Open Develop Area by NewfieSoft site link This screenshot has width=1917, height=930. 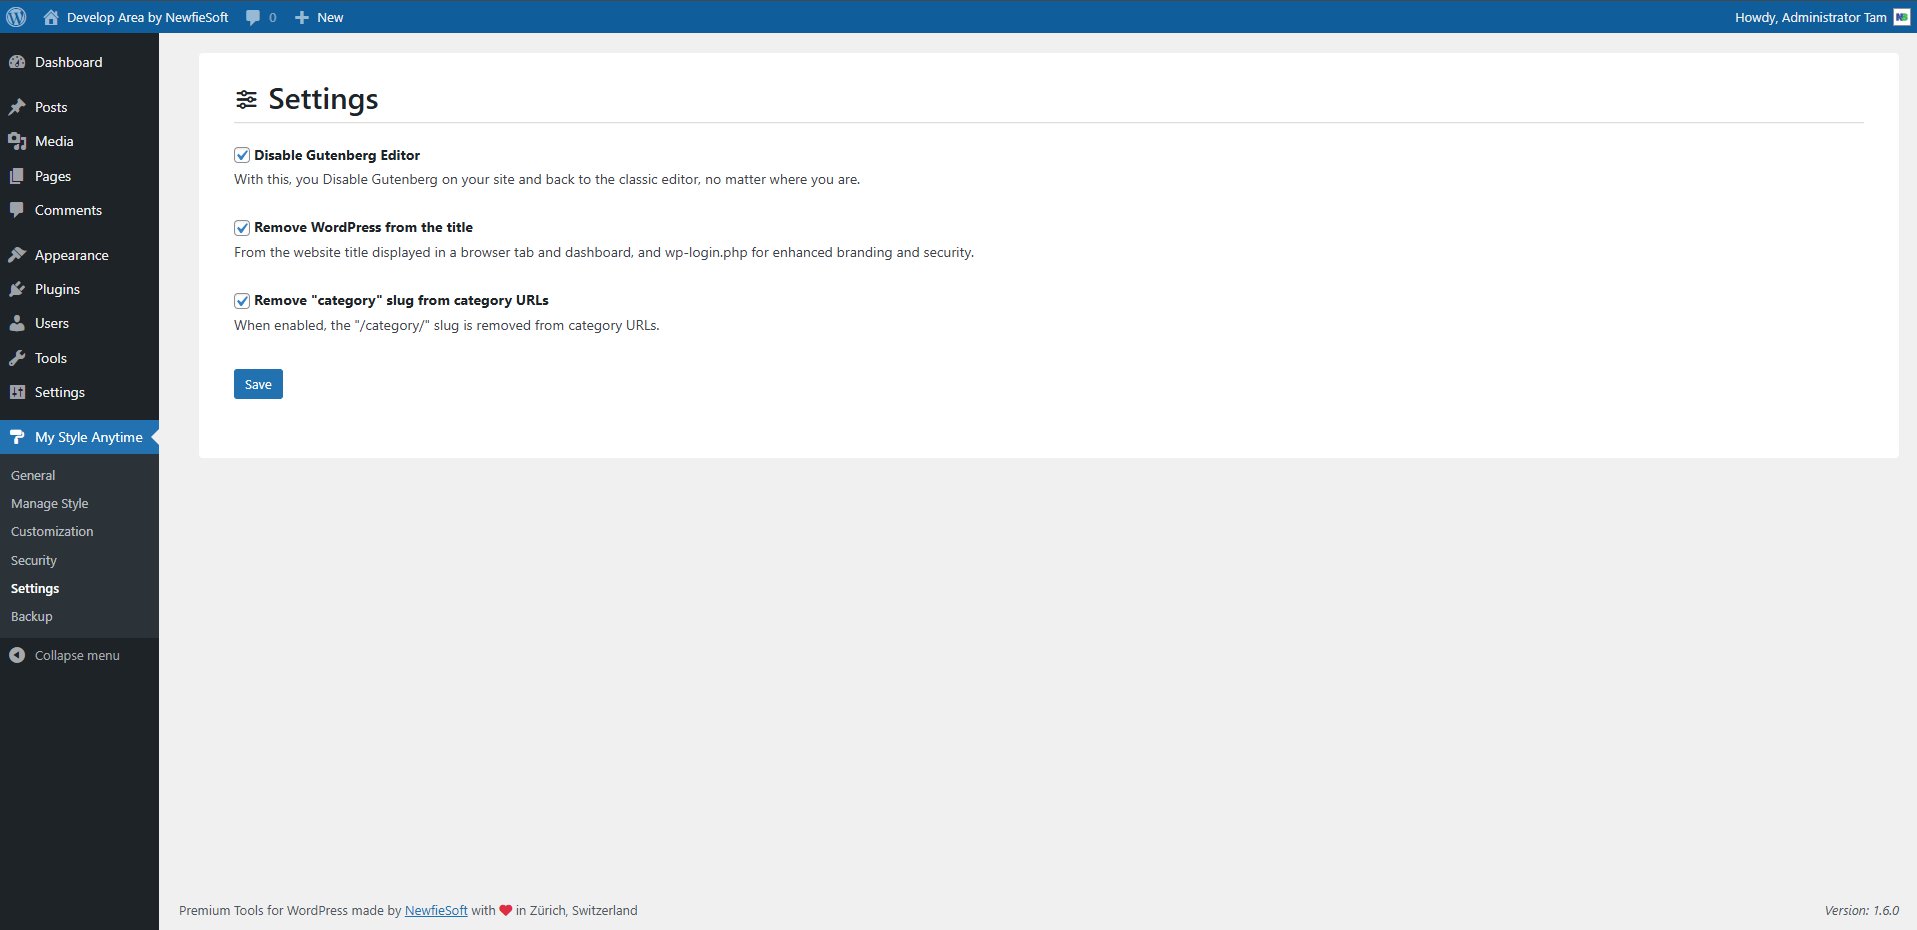click(x=147, y=17)
